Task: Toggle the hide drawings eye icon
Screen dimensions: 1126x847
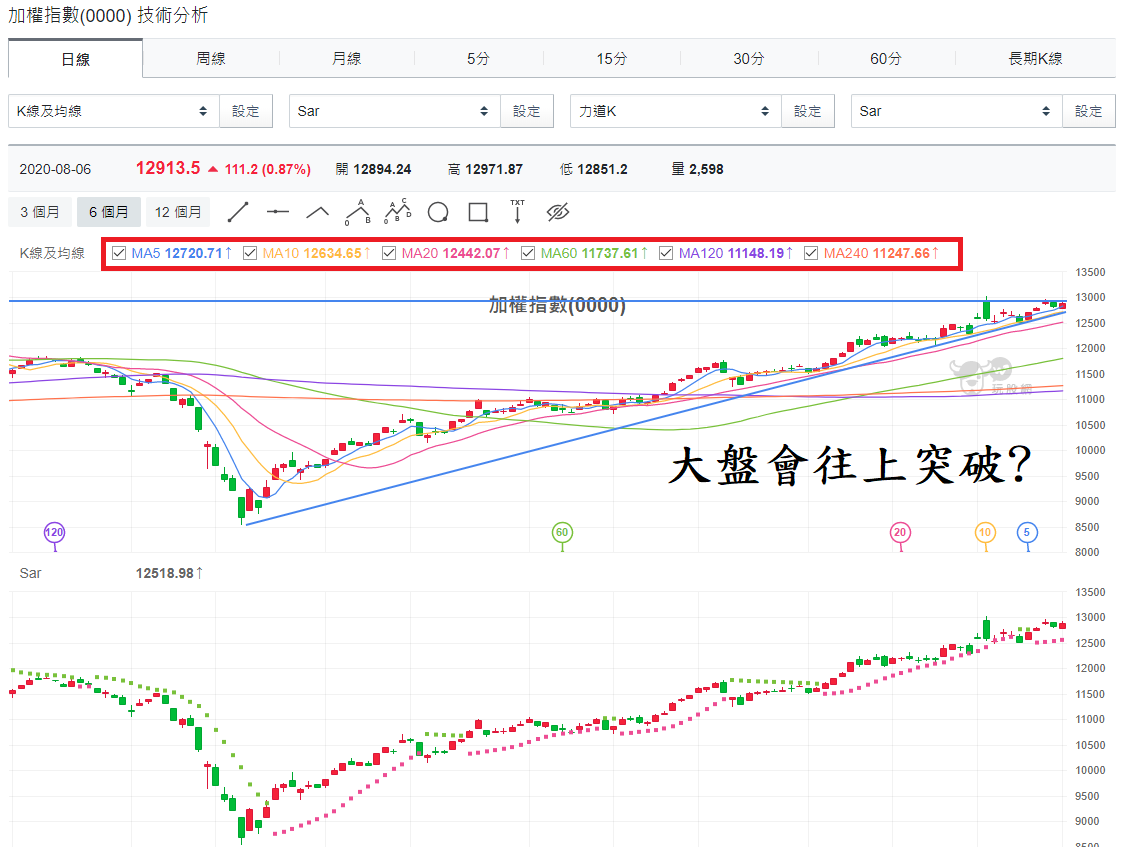Action: (558, 212)
